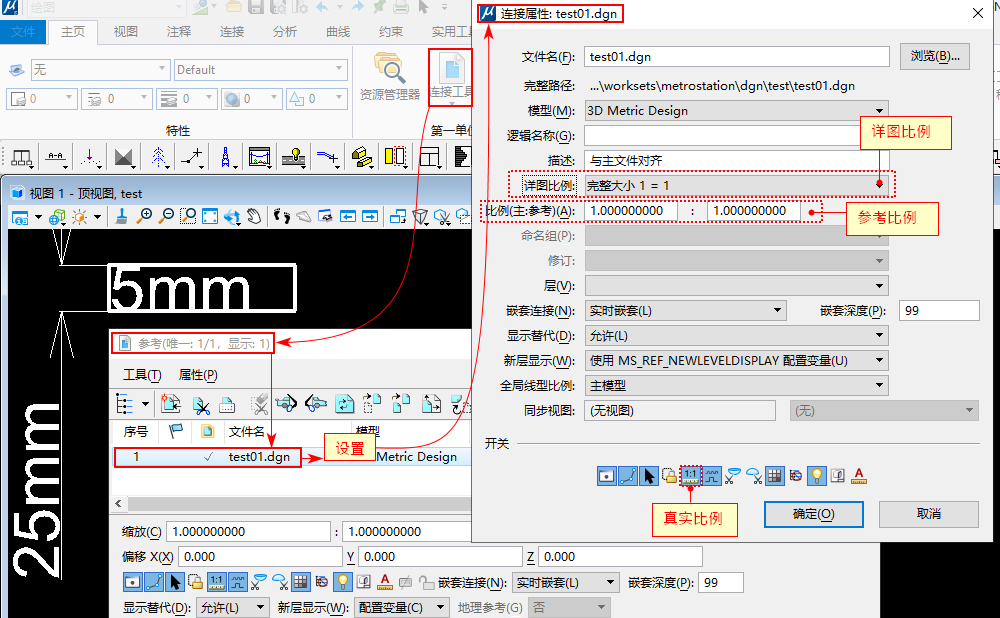Click the 浏览(B)... button

[x=935, y=56]
